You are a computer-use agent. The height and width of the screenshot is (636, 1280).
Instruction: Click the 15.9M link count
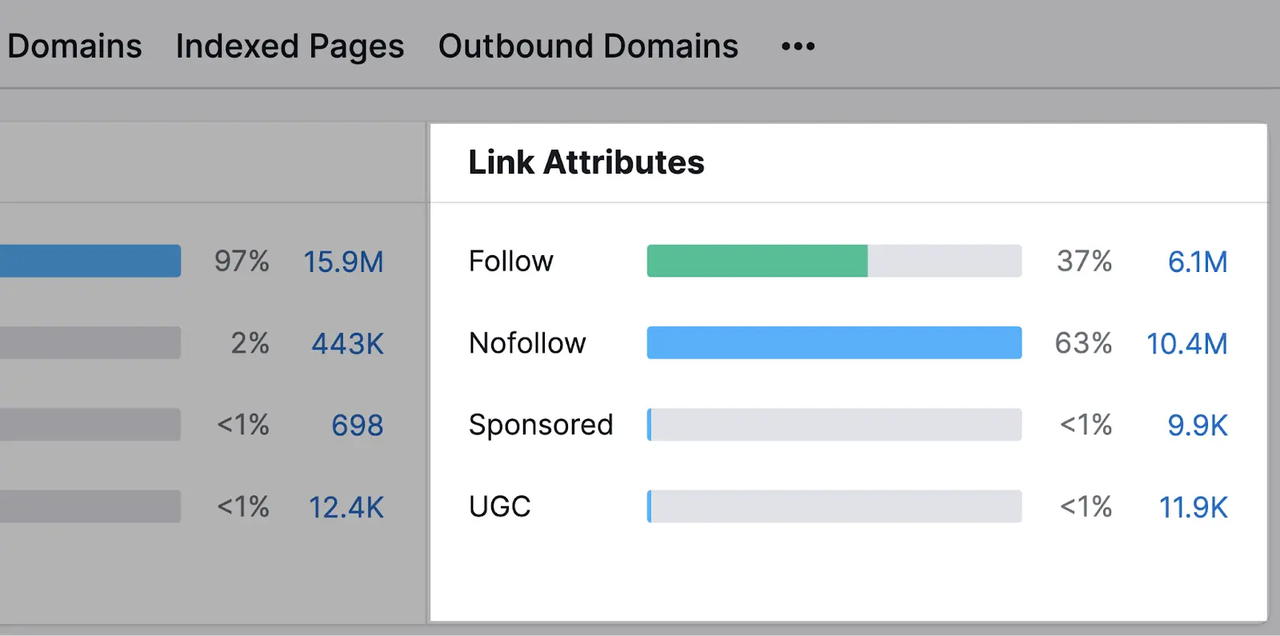[x=343, y=262]
